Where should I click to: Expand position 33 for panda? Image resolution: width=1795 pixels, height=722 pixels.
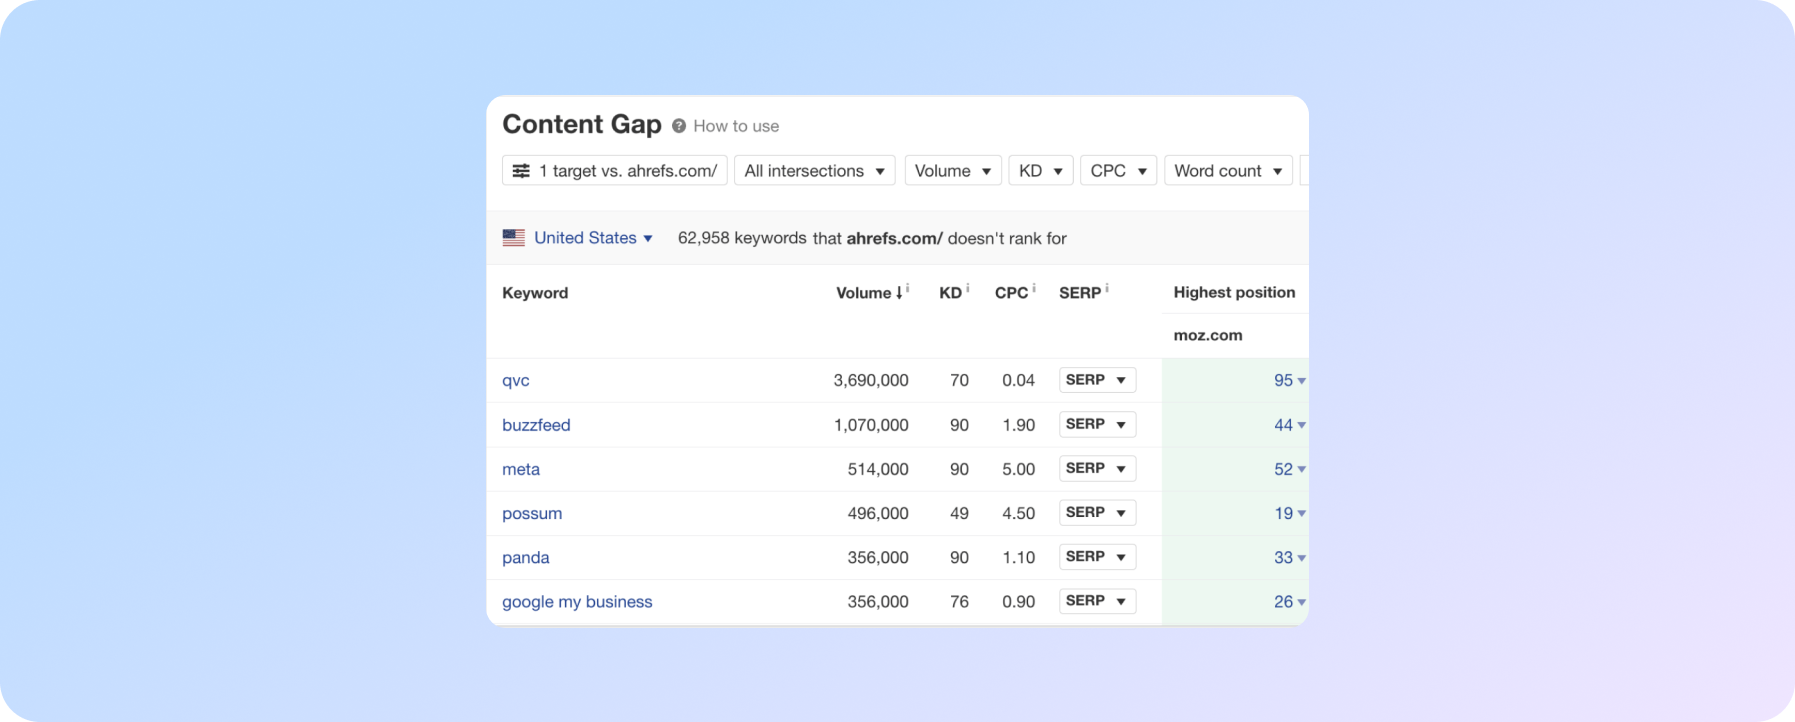(x=1289, y=557)
